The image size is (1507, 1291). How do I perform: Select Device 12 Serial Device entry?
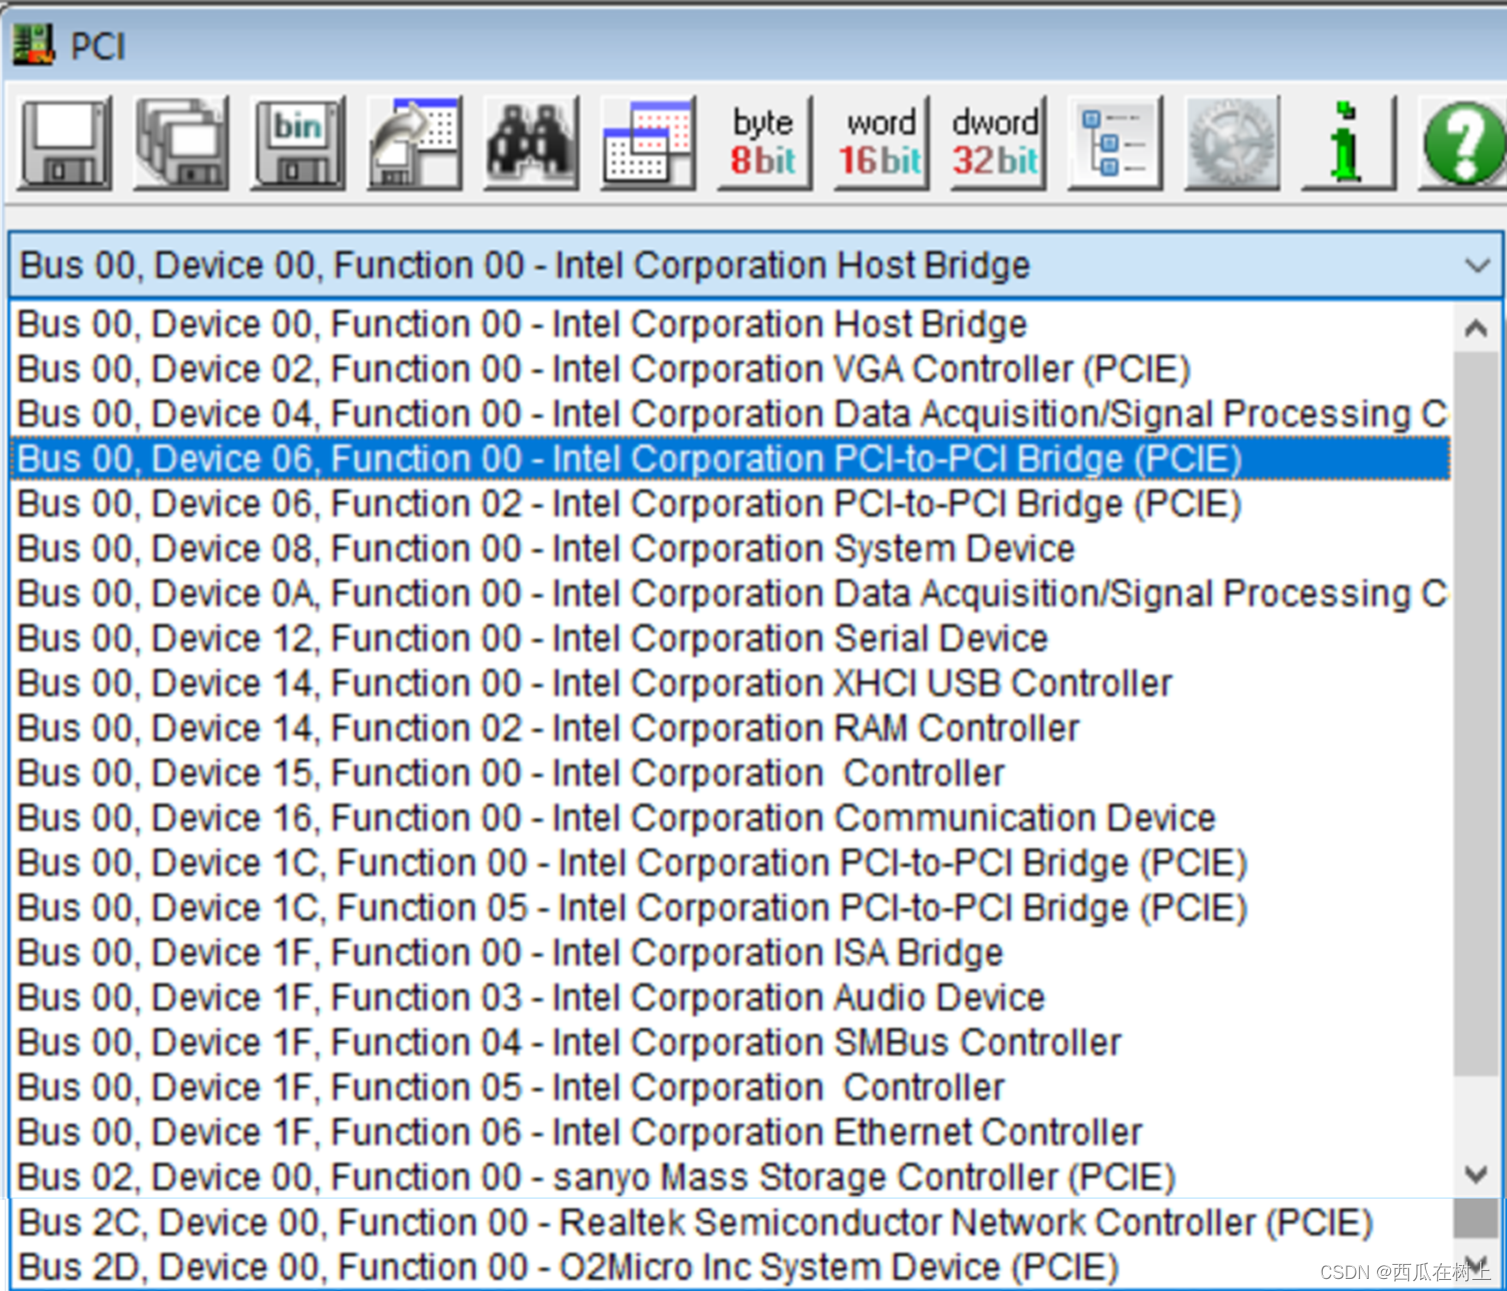pos(730,638)
